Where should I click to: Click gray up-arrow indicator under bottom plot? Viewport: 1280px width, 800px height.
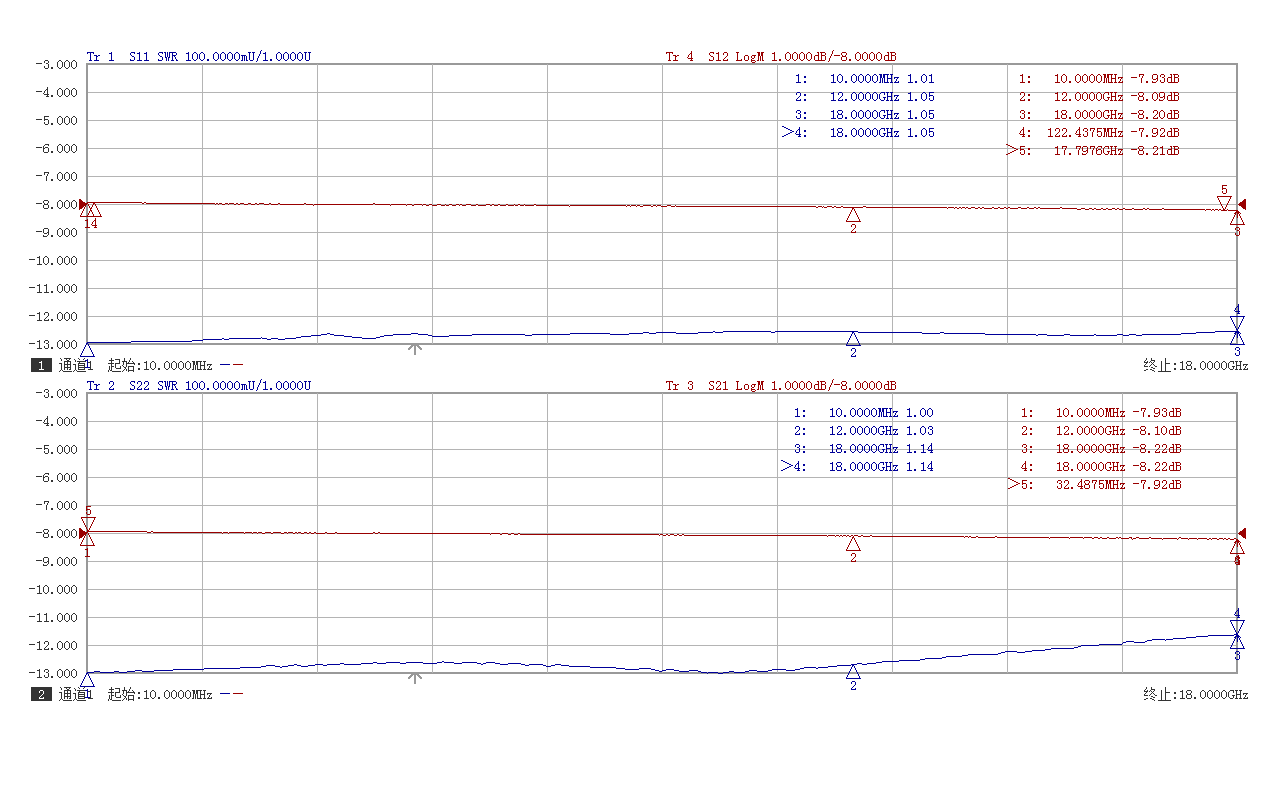(x=416, y=677)
